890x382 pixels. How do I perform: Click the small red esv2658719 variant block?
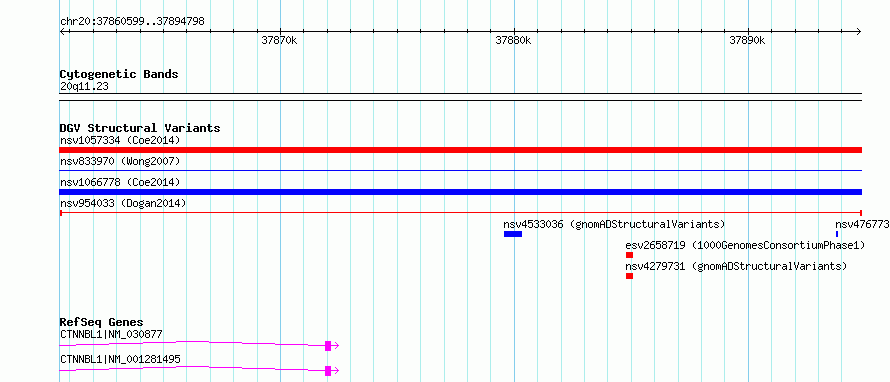pos(629,255)
